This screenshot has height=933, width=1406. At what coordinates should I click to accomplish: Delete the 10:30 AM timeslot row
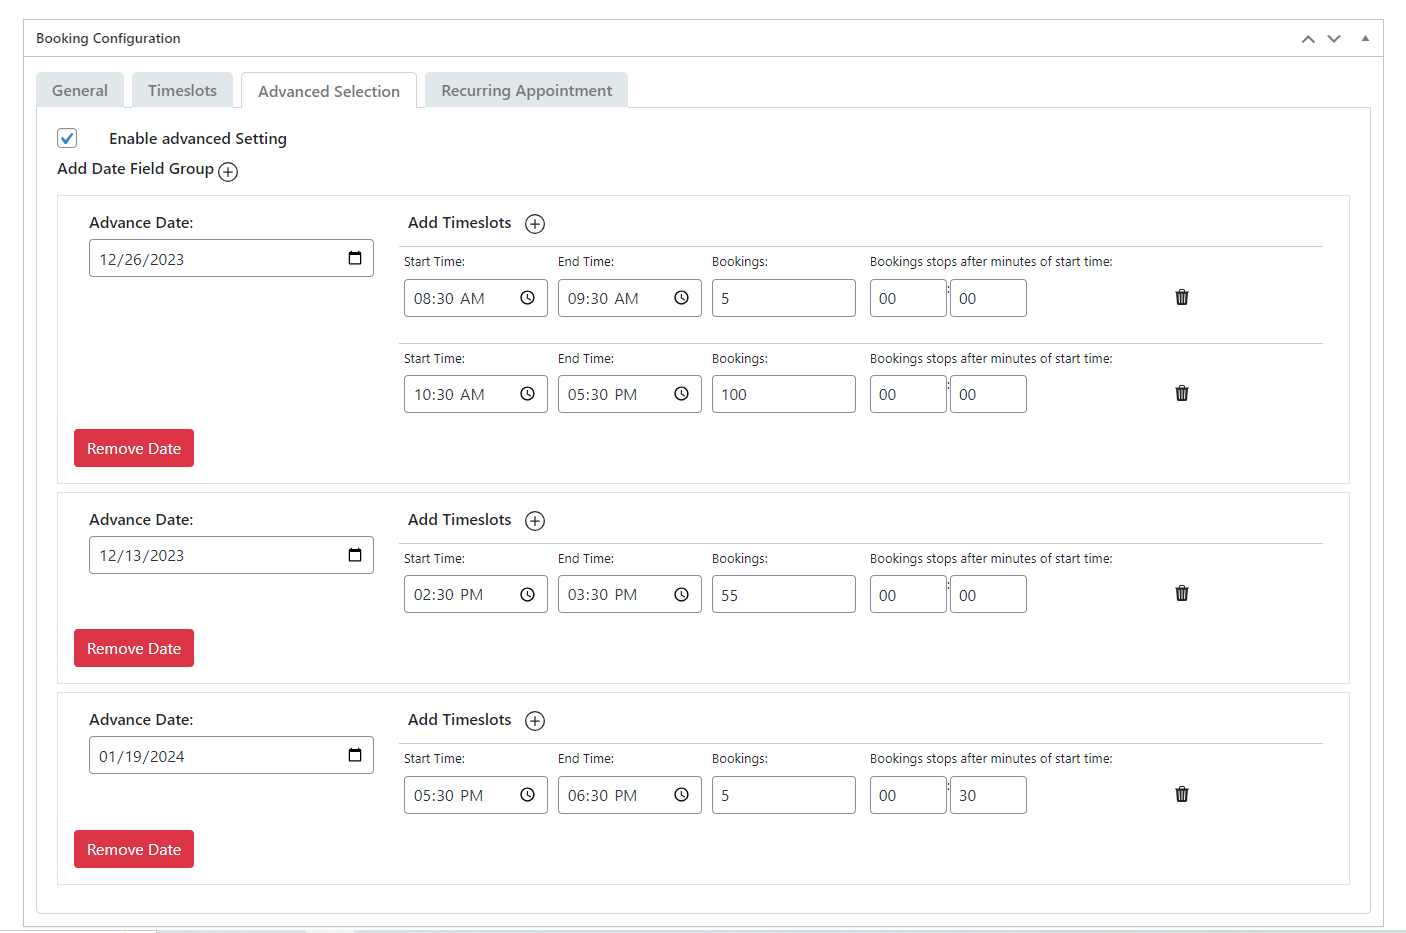point(1181,393)
